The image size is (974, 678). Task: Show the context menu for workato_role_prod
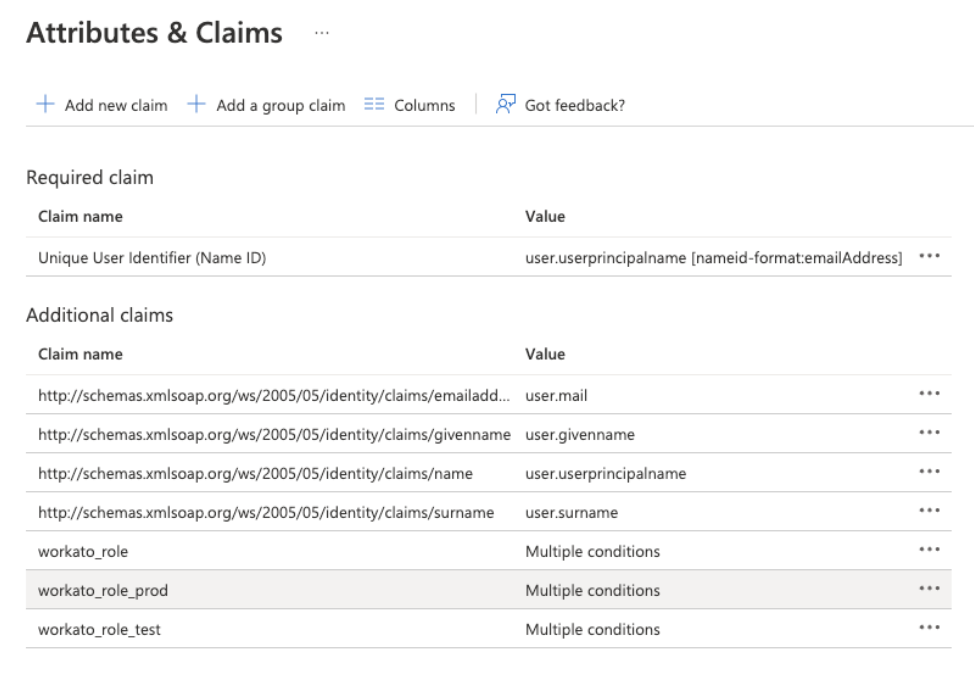(929, 589)
